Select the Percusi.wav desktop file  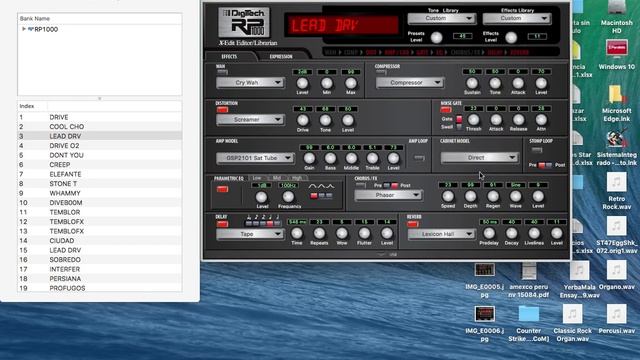pyautogui.click(x=616, y=314)
